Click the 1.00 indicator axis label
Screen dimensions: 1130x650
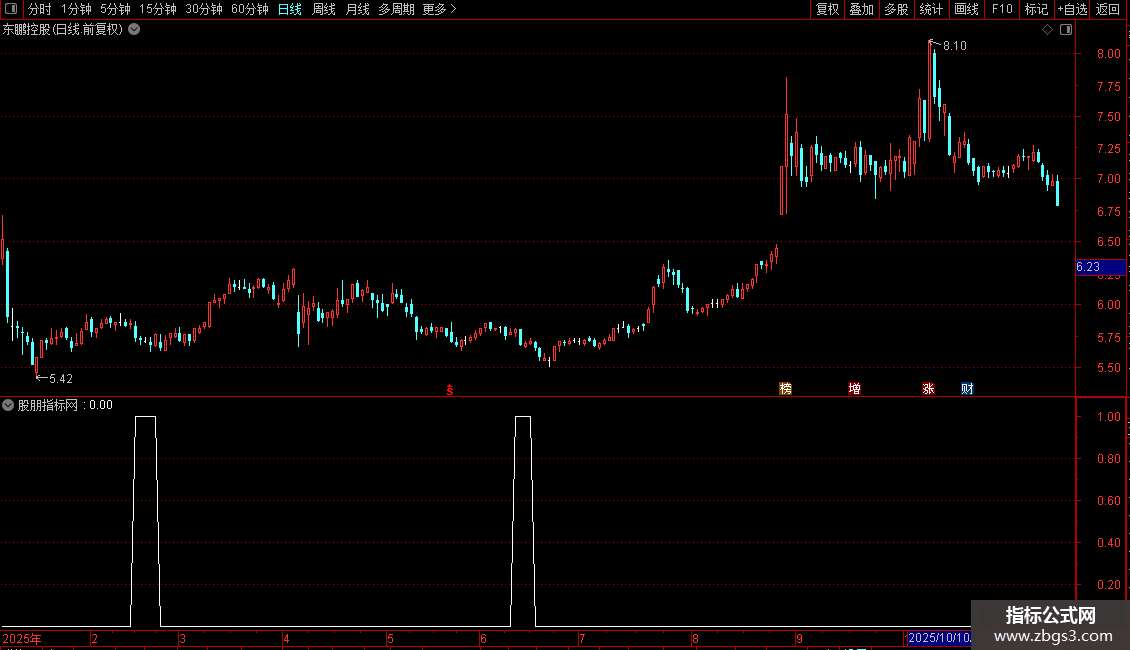coord(1108,417)
